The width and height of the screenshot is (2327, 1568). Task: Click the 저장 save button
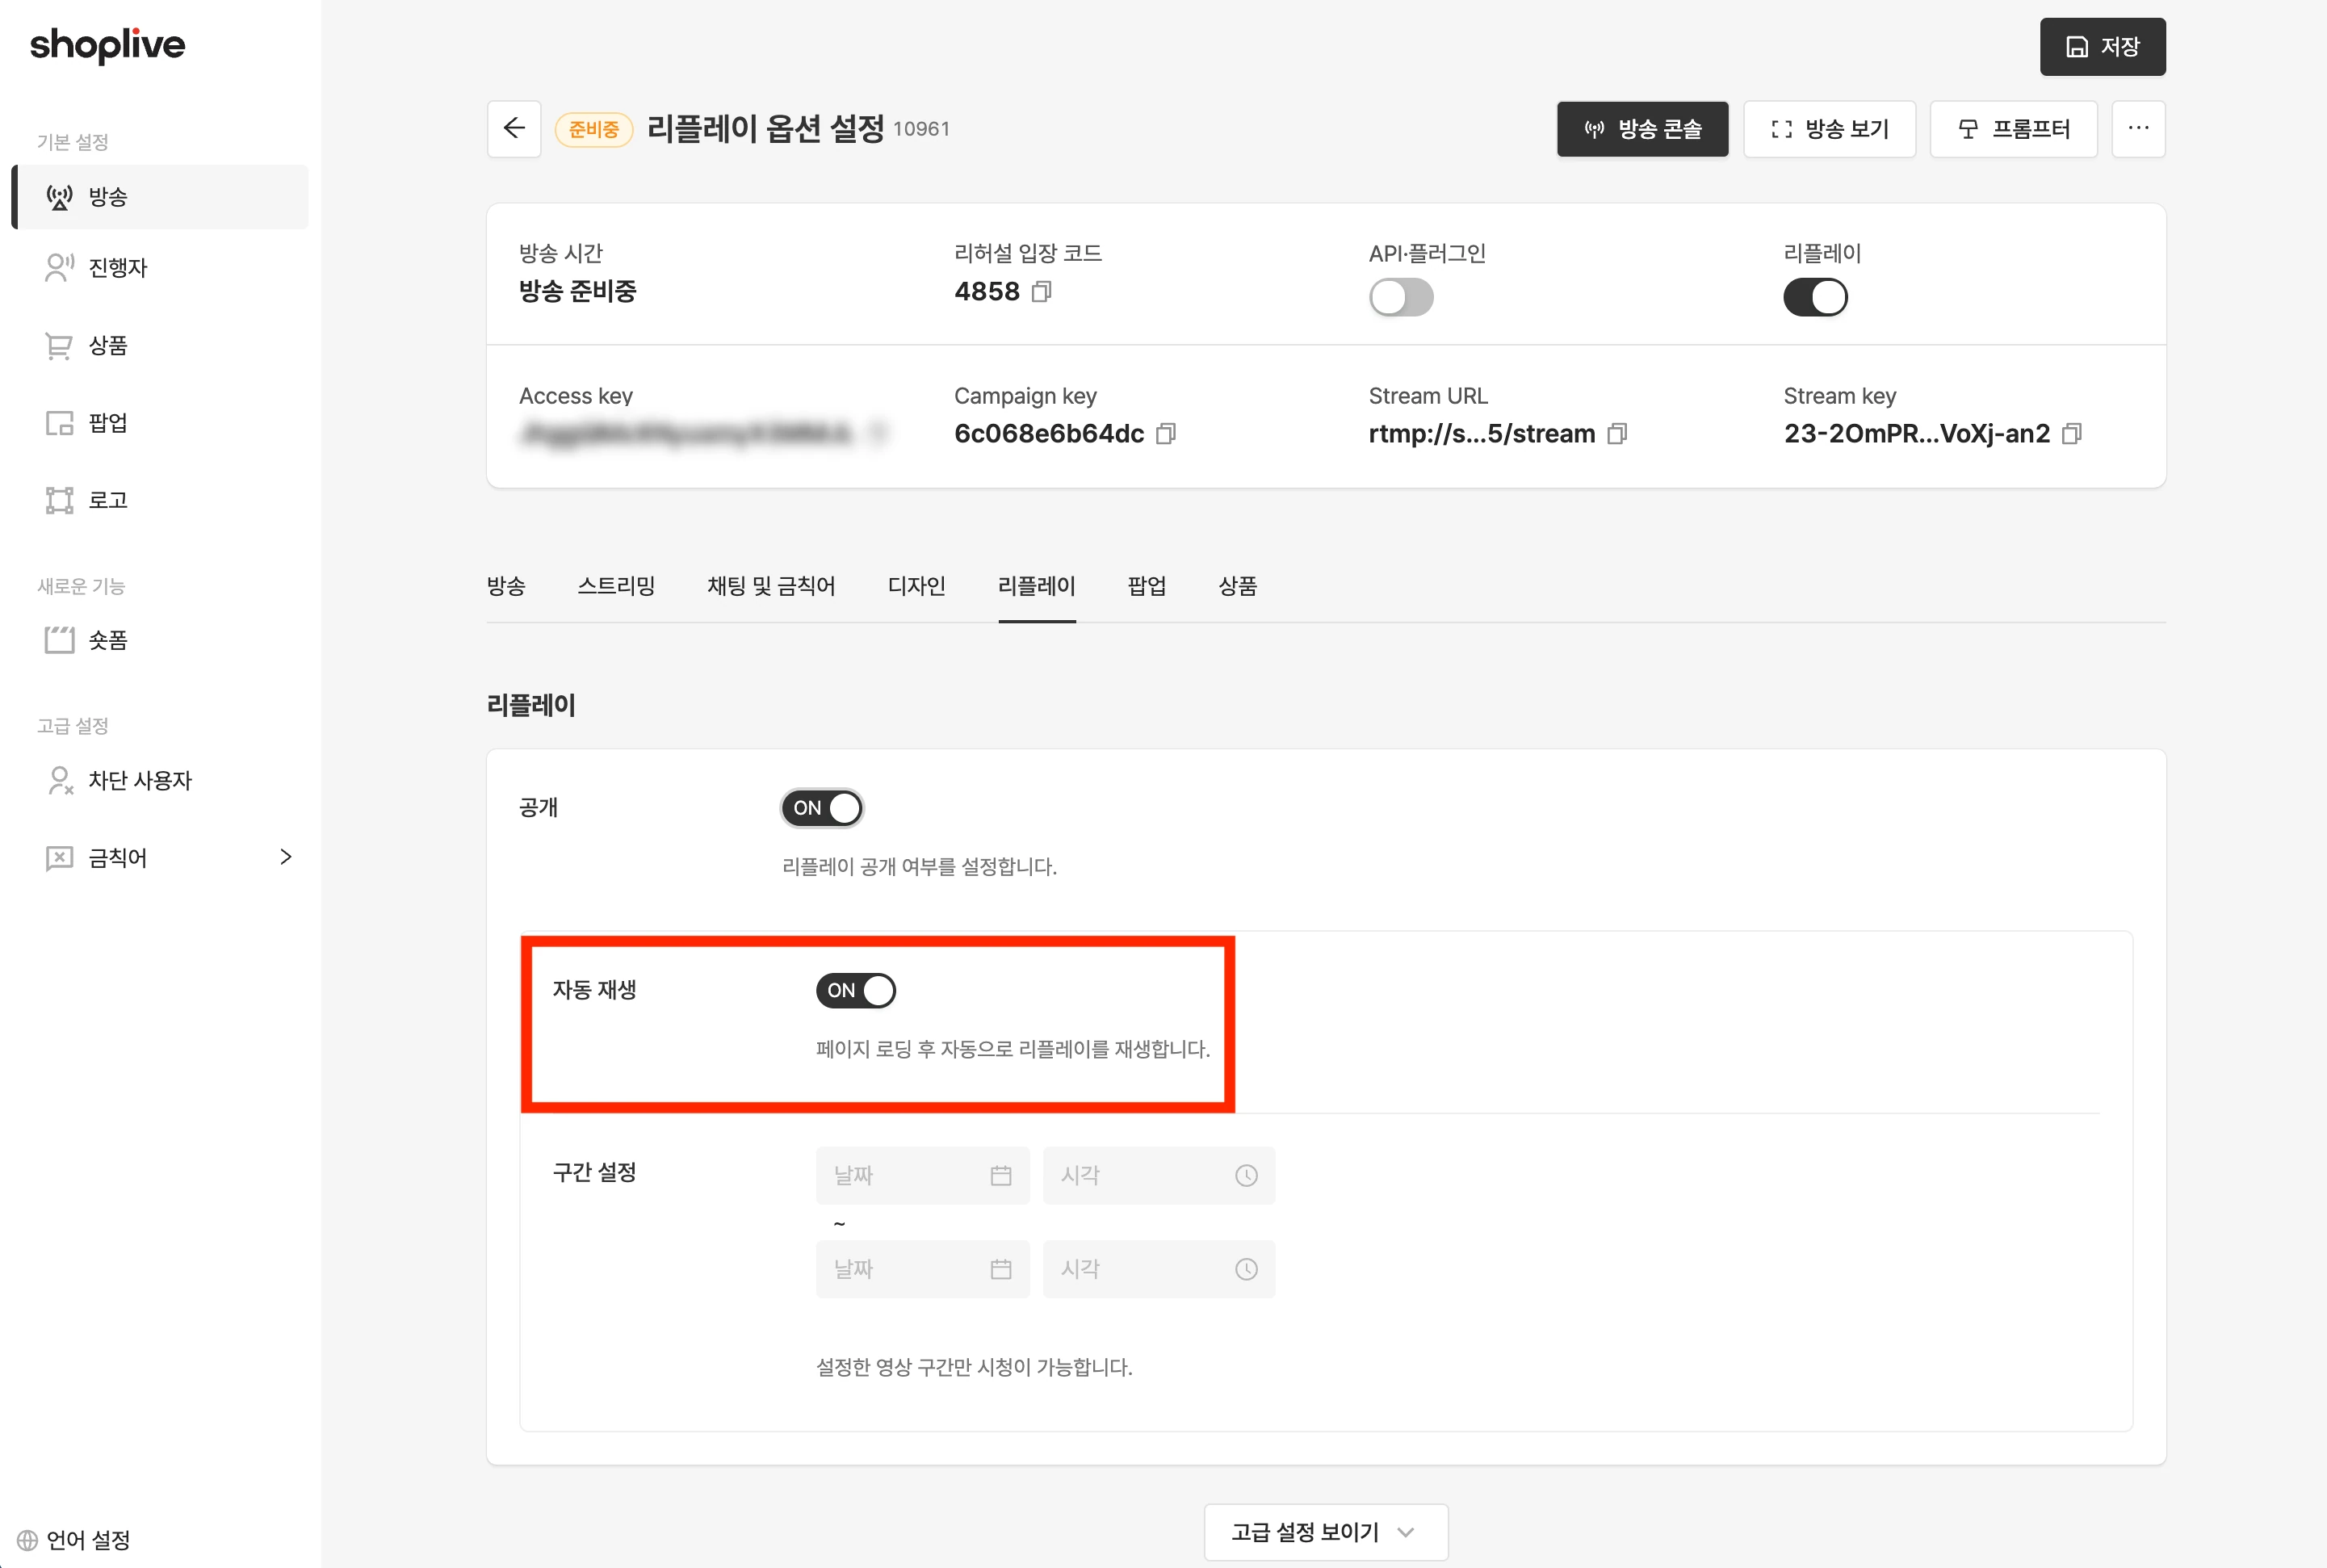click(2103, 46)
